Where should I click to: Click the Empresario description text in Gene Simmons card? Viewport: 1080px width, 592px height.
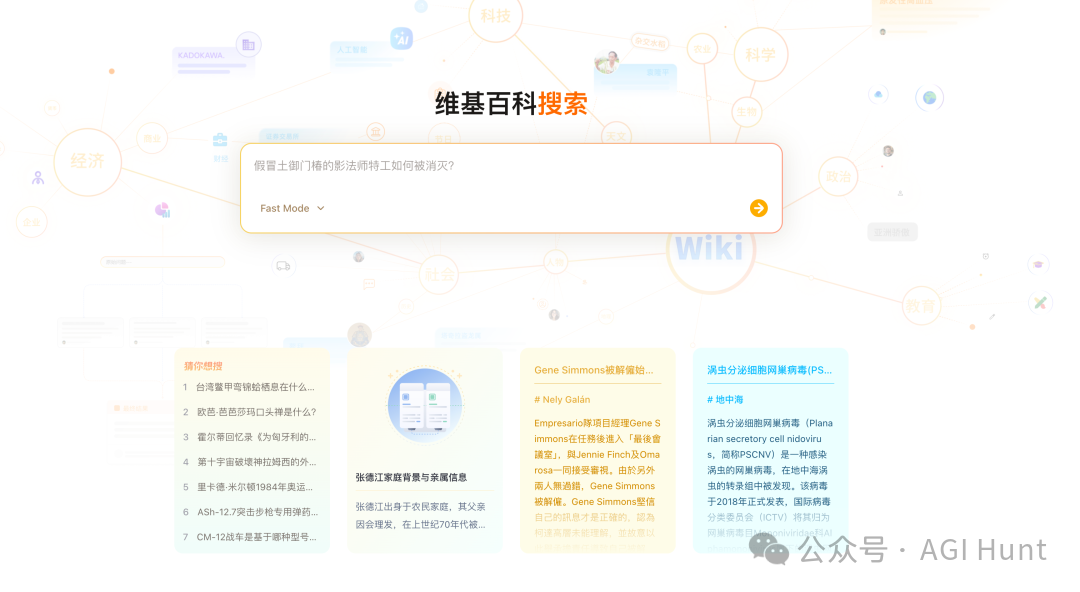click(x=597, y=485)
